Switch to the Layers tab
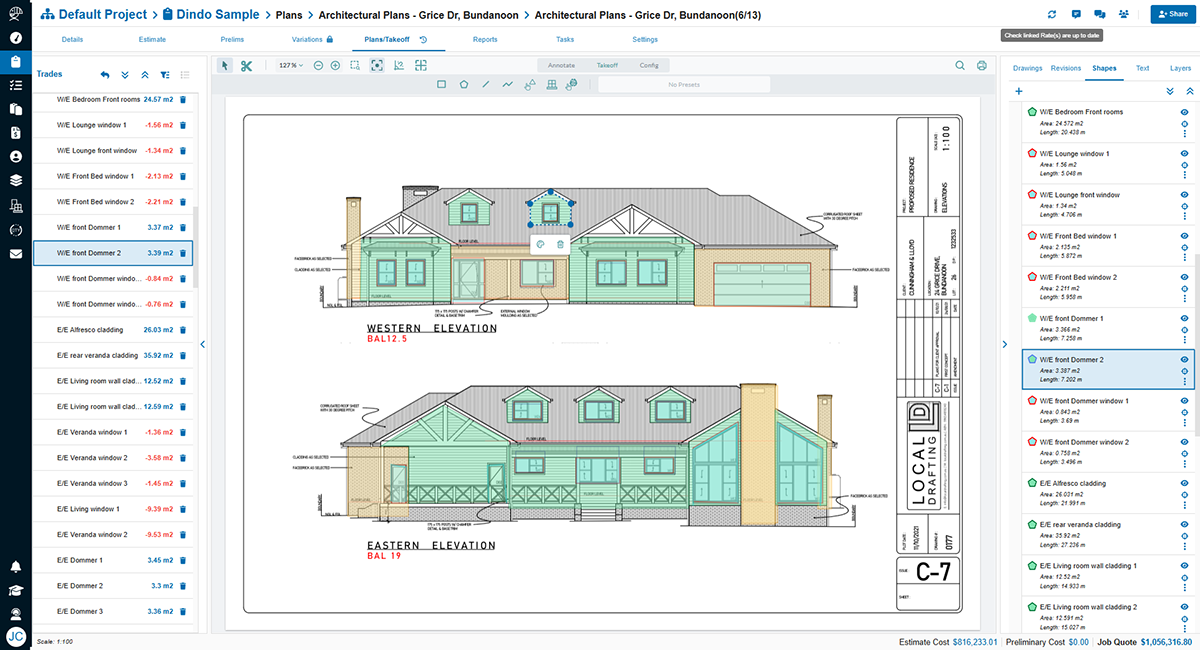The image size is (1200, 650). [x=1180, y=68]
